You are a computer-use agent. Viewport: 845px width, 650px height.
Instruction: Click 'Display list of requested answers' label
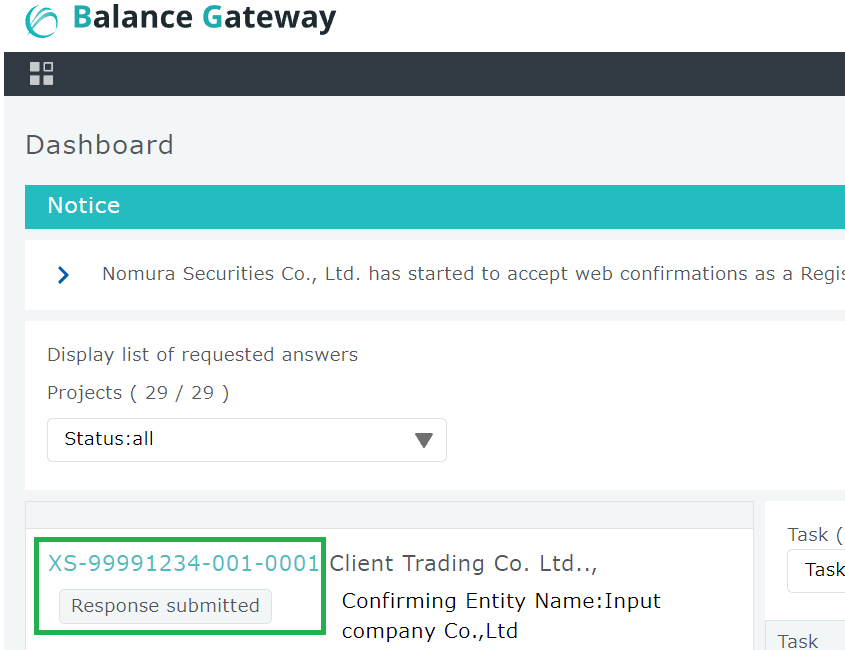tap(202, 355)
